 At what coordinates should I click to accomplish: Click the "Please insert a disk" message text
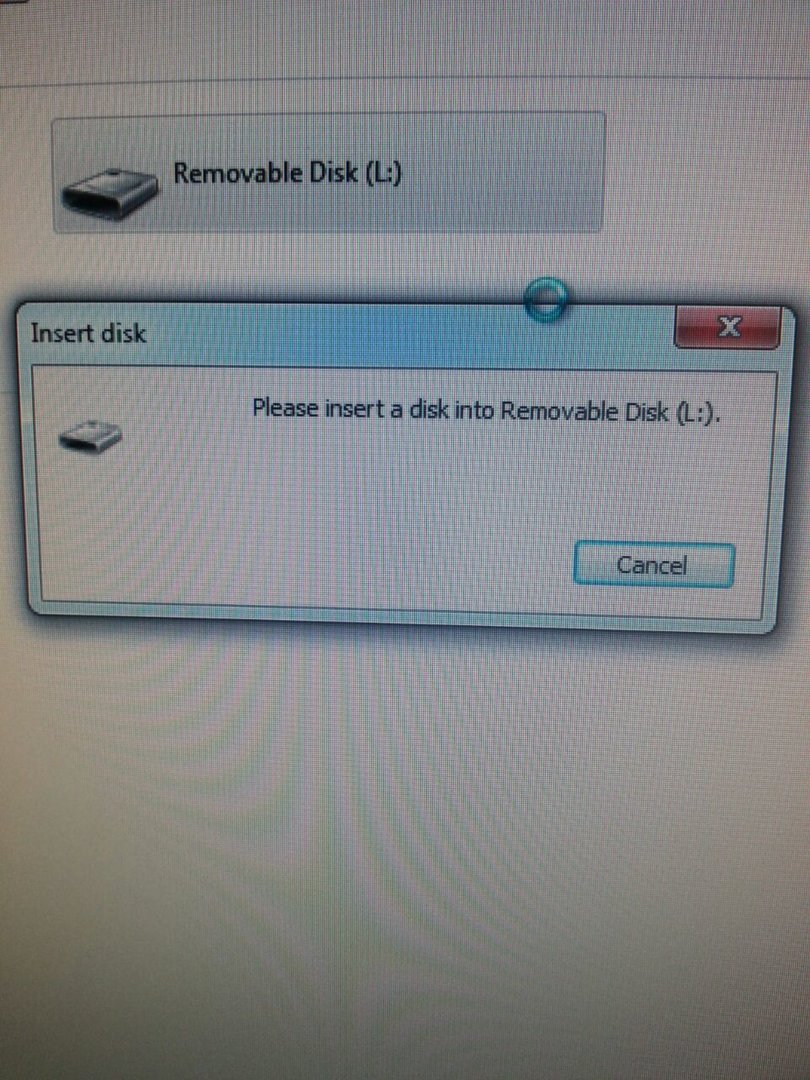486,411
